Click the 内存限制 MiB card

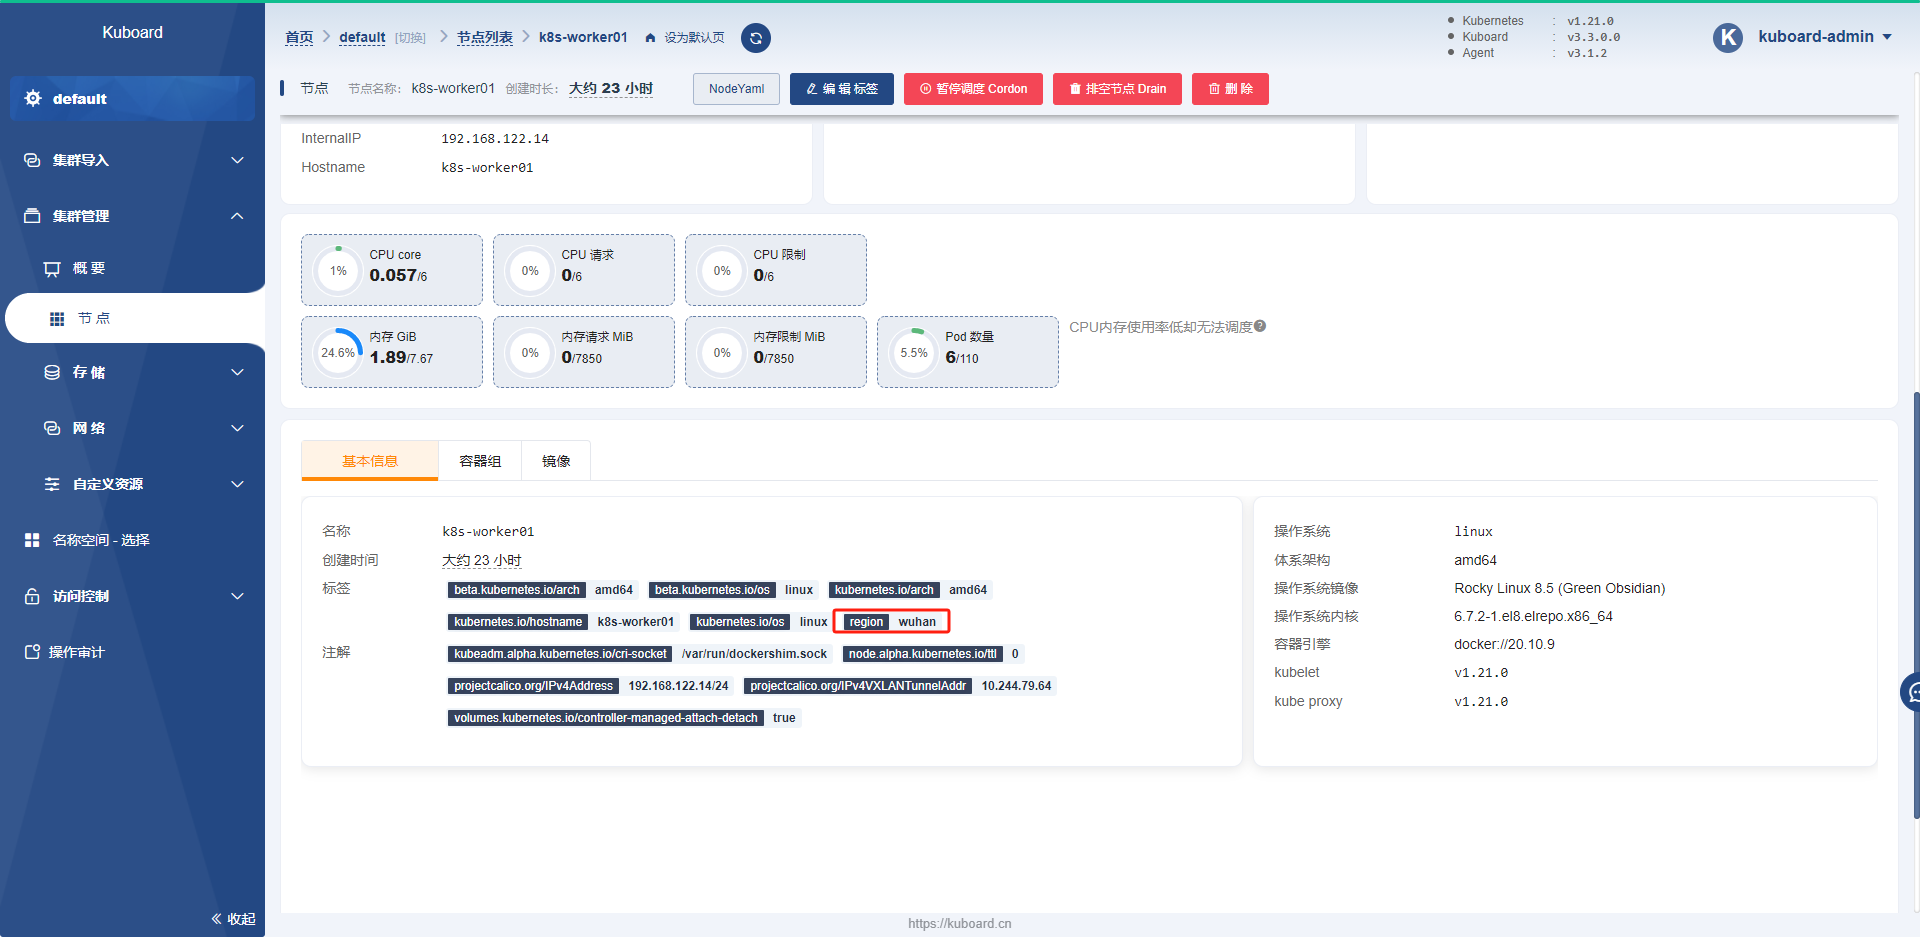pyautogui.click(x=776, y=352)
